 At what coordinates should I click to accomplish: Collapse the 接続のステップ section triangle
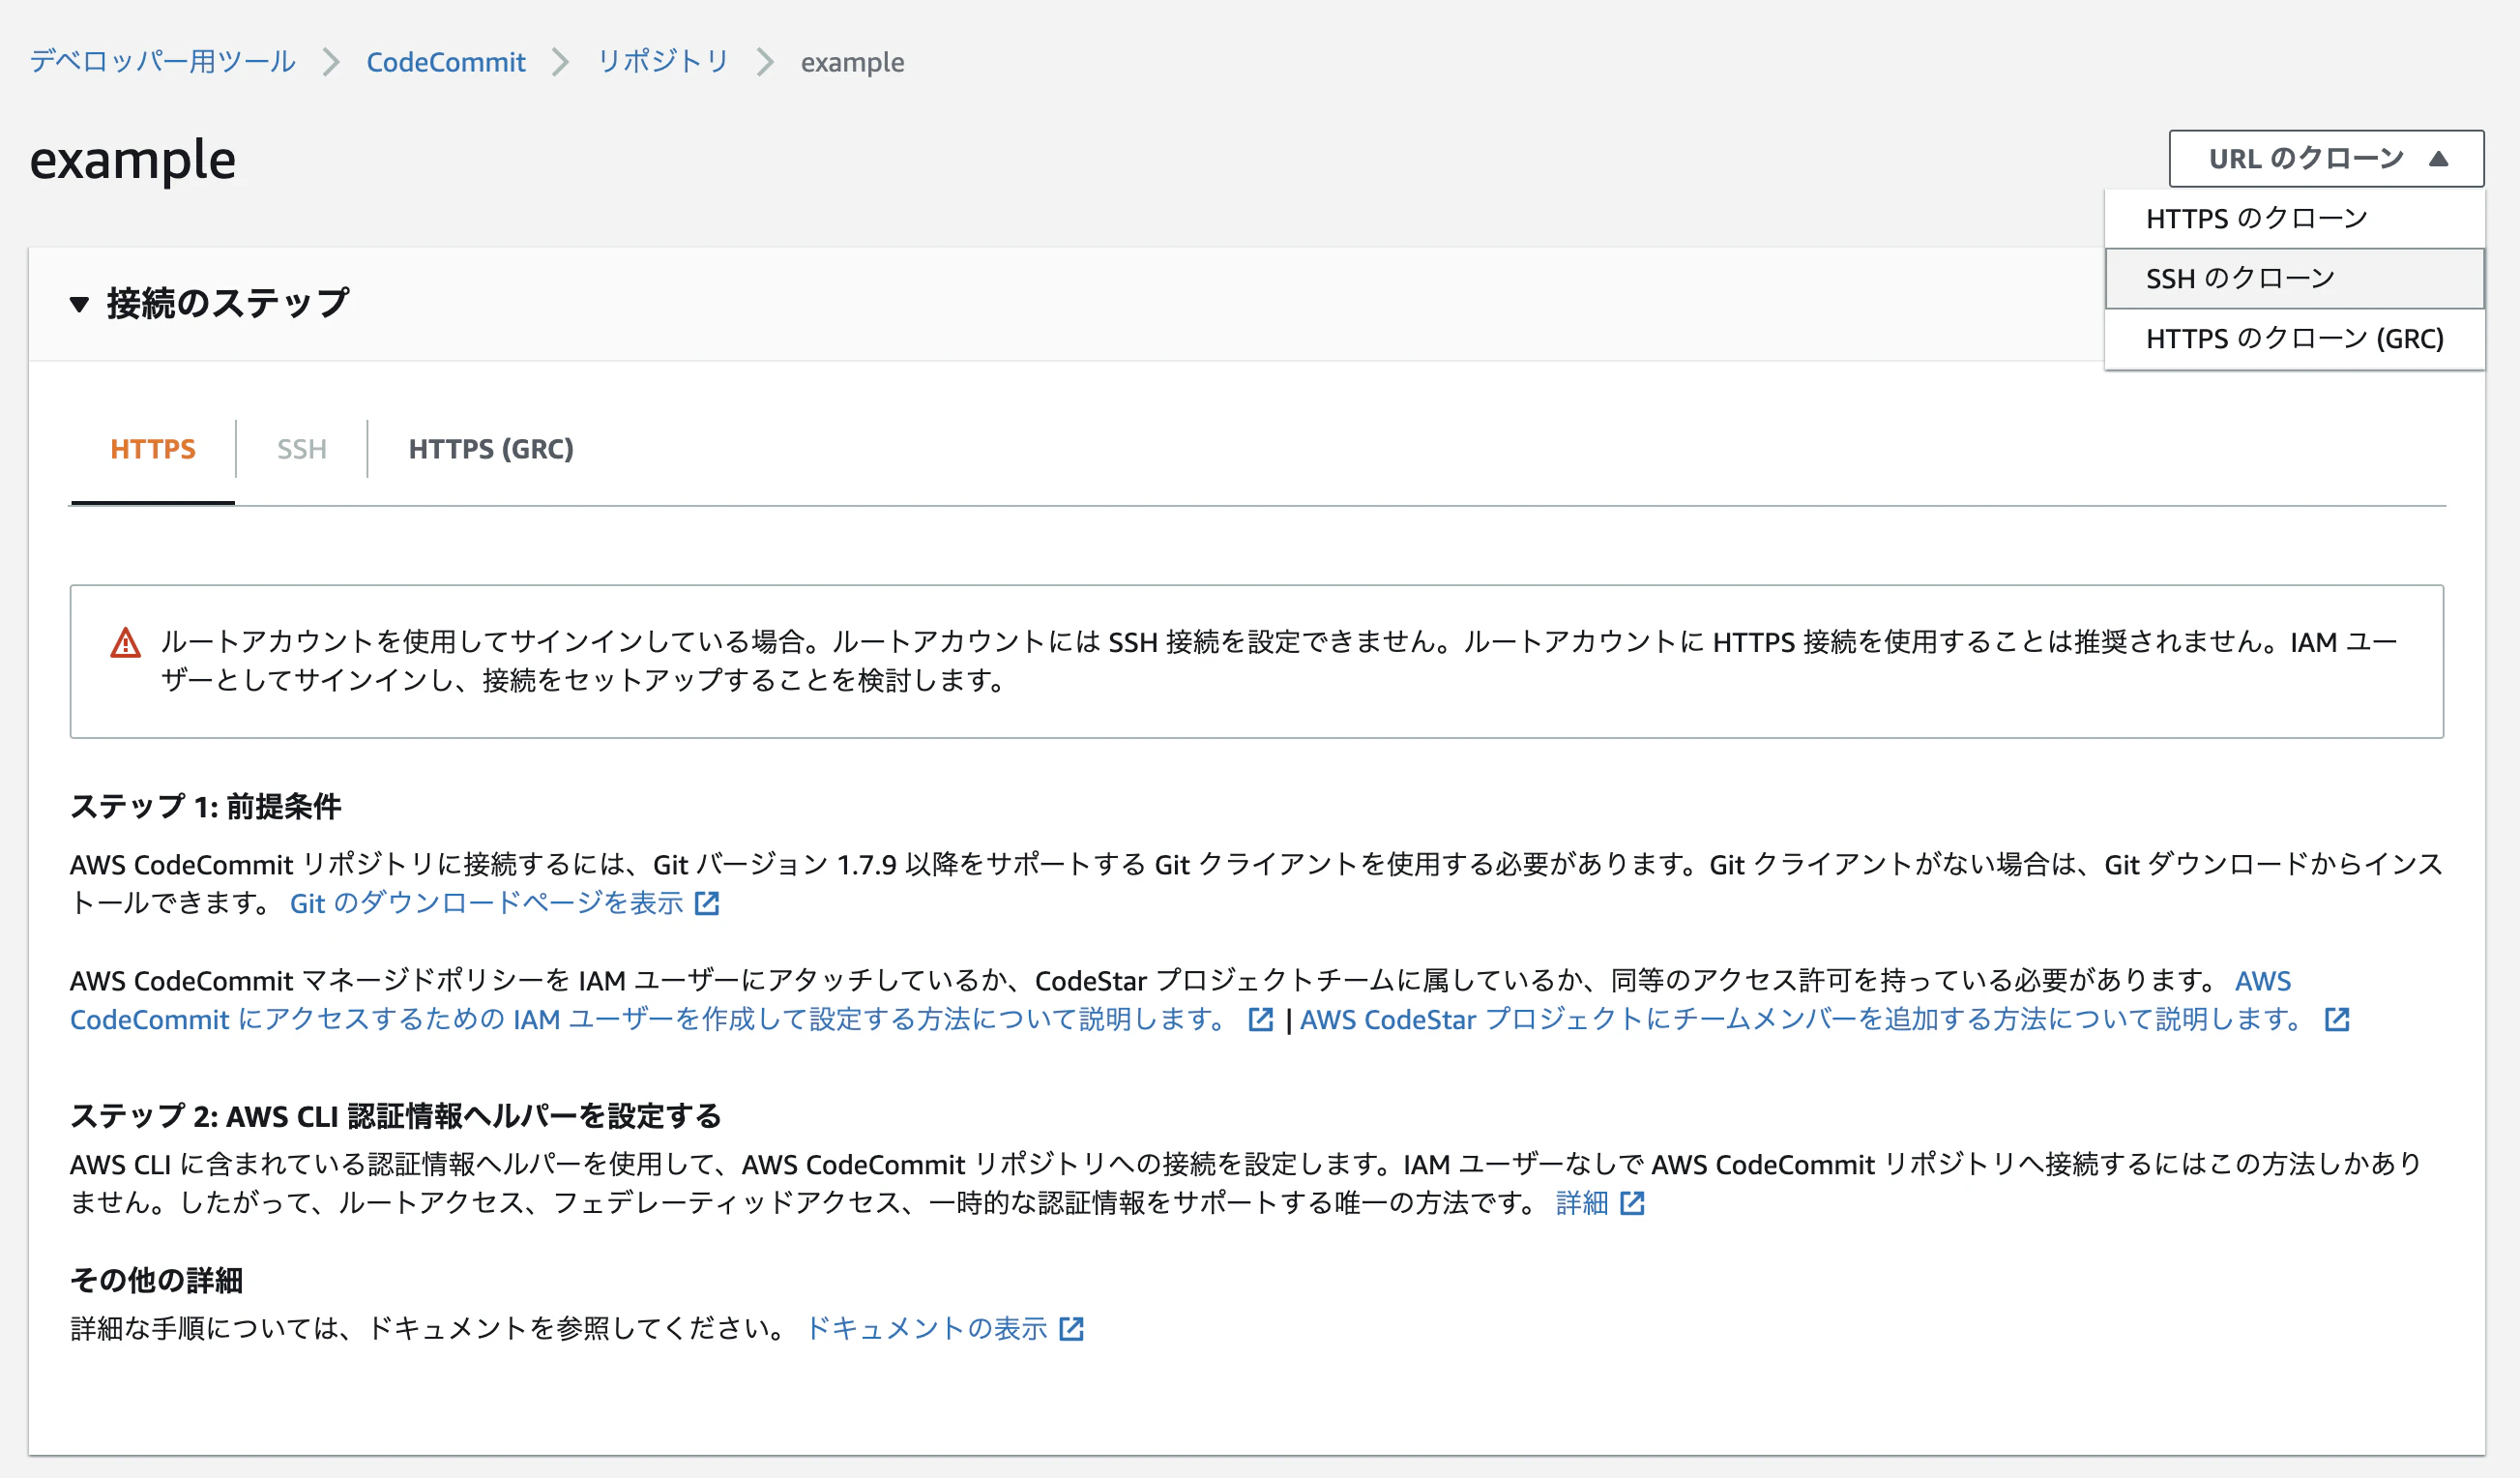tap(79, 303)
